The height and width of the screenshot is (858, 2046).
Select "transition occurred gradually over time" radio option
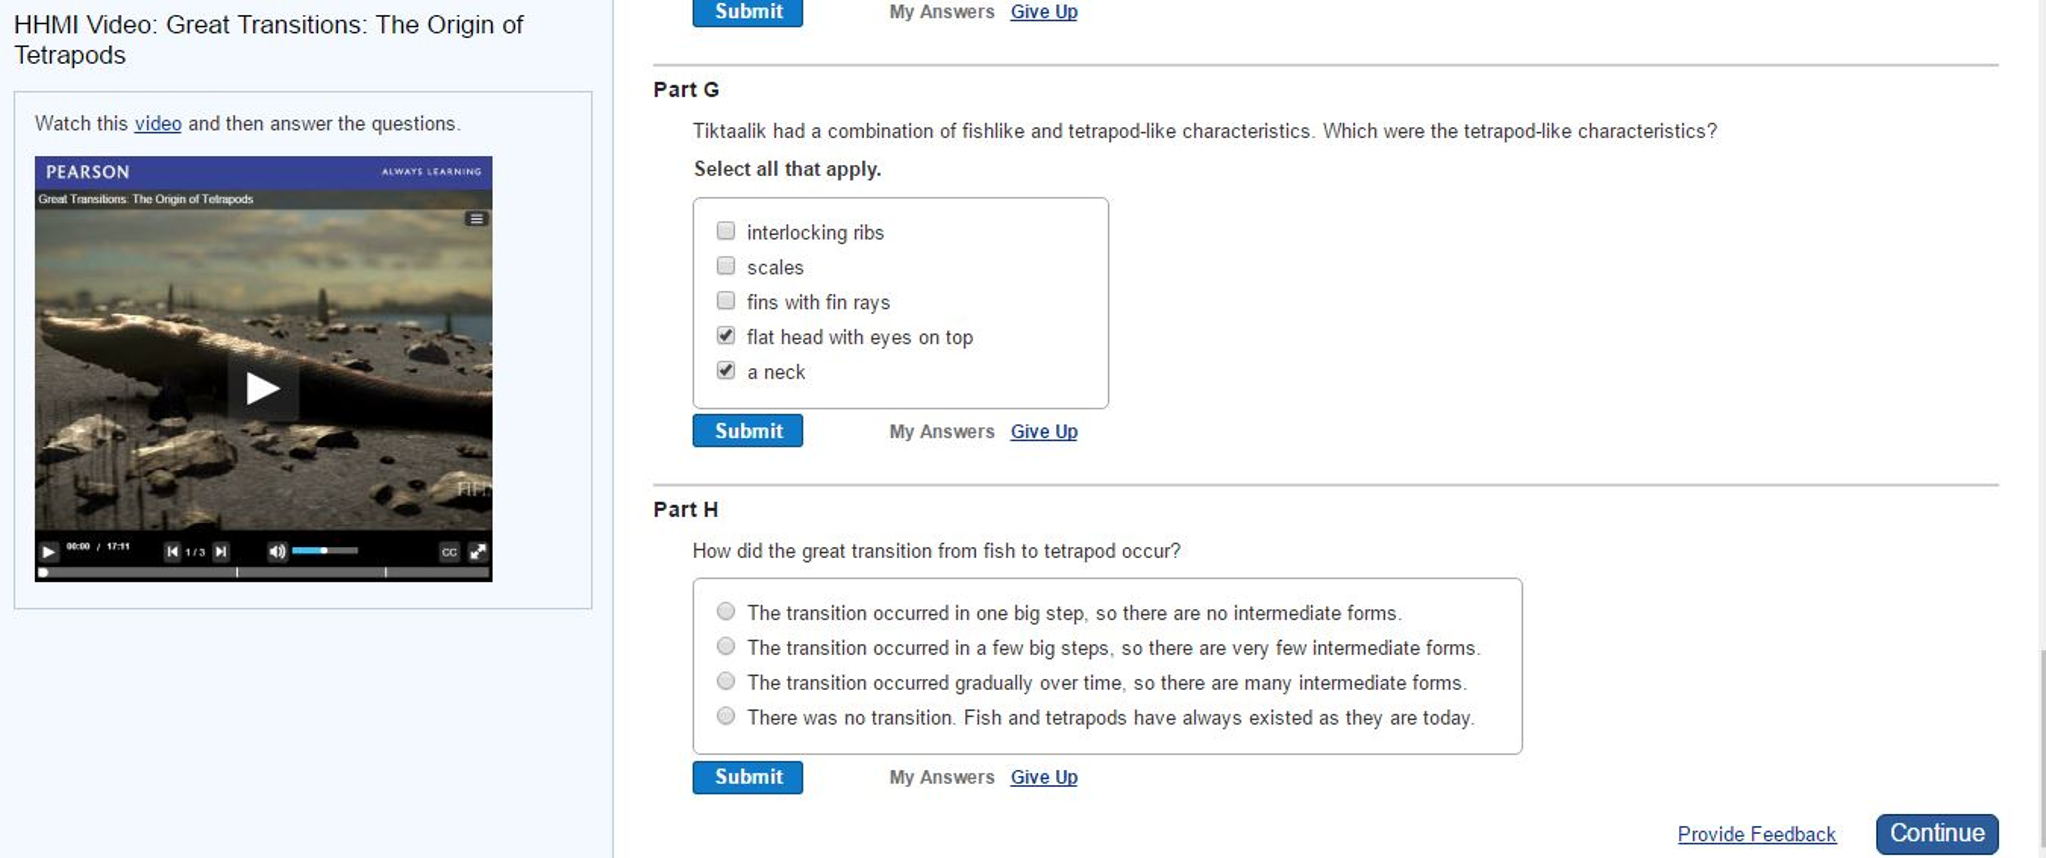pyautogui.click(x=726, y=682)
